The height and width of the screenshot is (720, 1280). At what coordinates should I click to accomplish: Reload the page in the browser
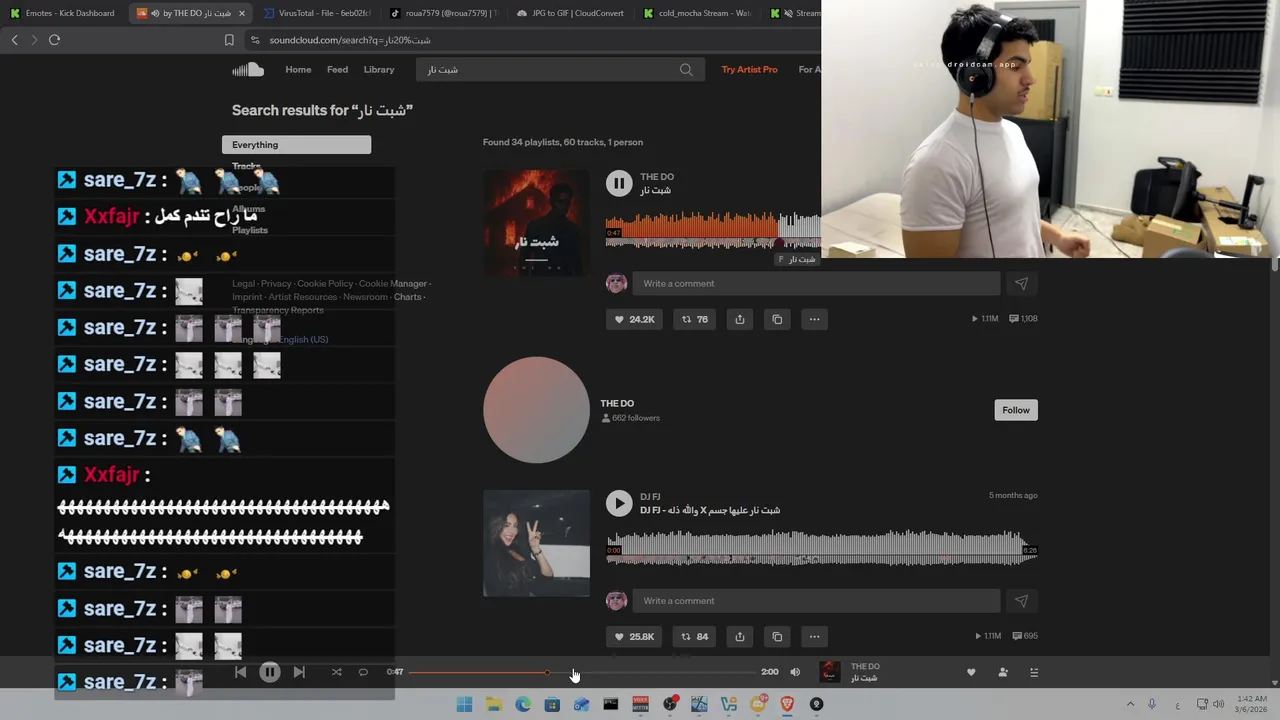pos(54,40)
